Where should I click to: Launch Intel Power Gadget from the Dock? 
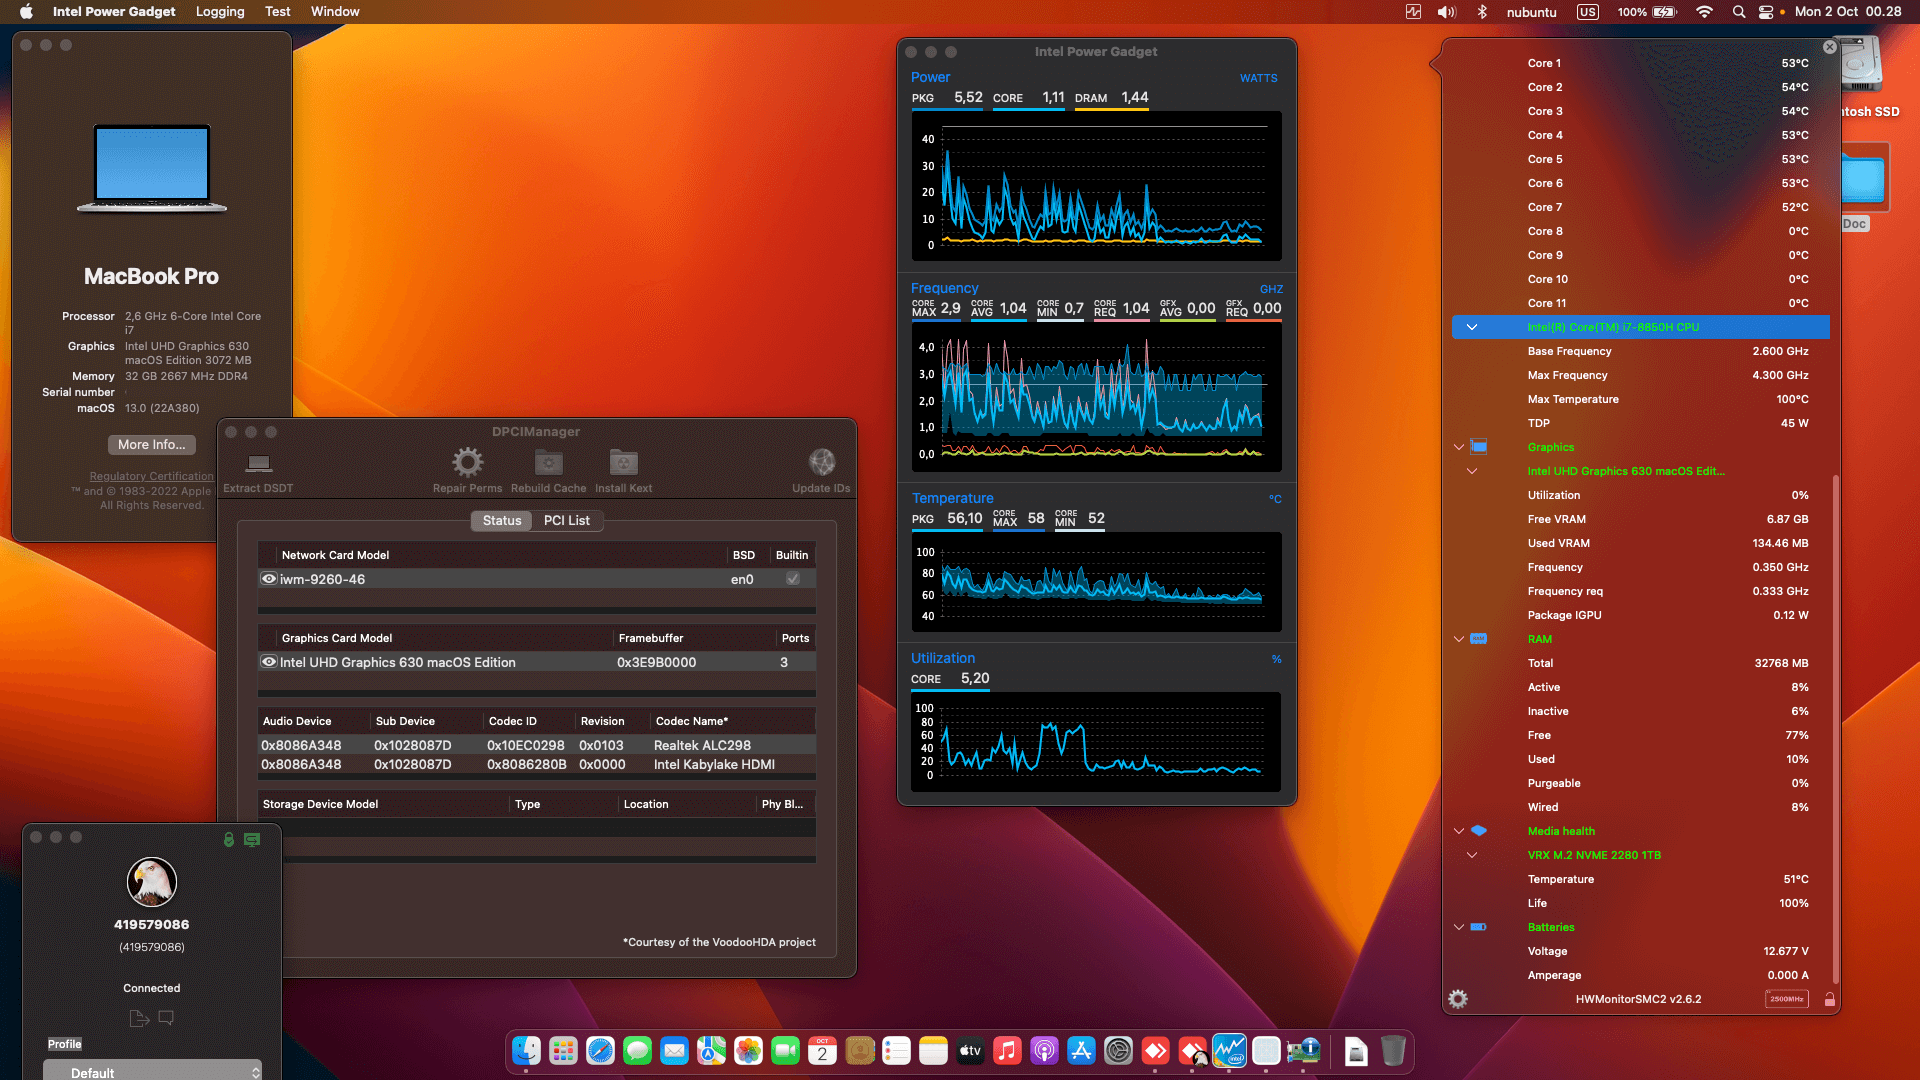pyautogui.click(x=1229, y=1051)
